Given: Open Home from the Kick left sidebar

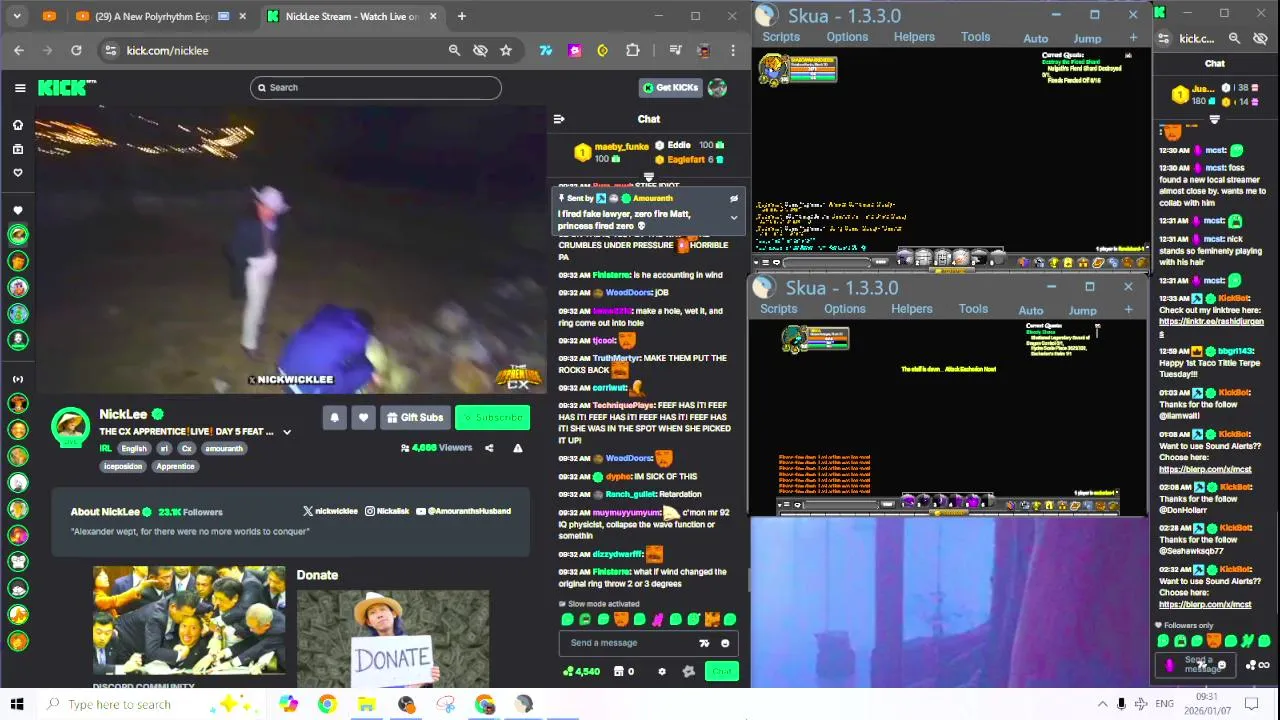Looking at the screenshot, I should pos(17,125).
